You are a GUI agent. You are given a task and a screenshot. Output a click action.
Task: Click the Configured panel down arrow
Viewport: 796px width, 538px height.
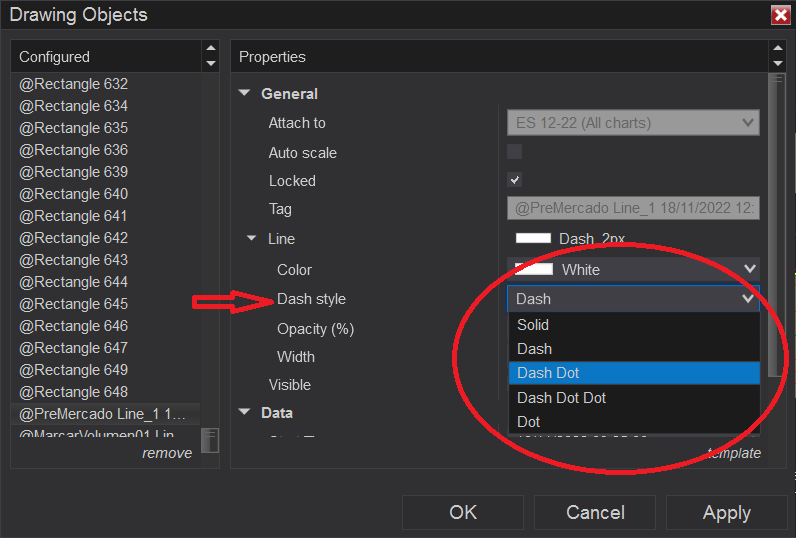[210, 63]
